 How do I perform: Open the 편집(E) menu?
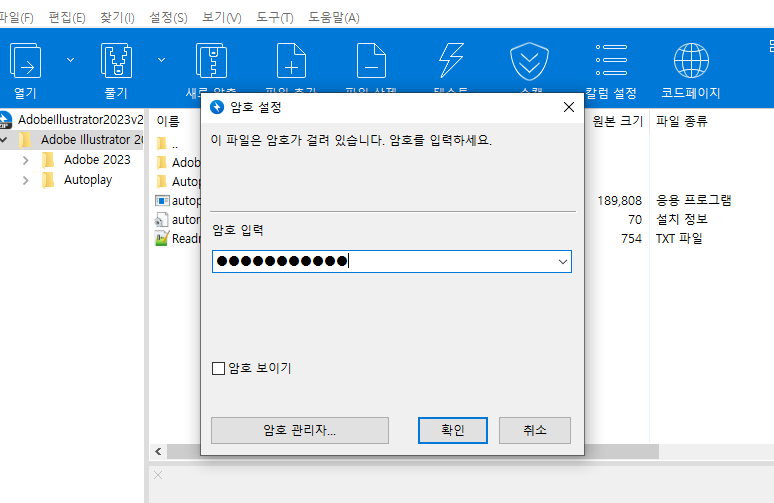[67, 18]
